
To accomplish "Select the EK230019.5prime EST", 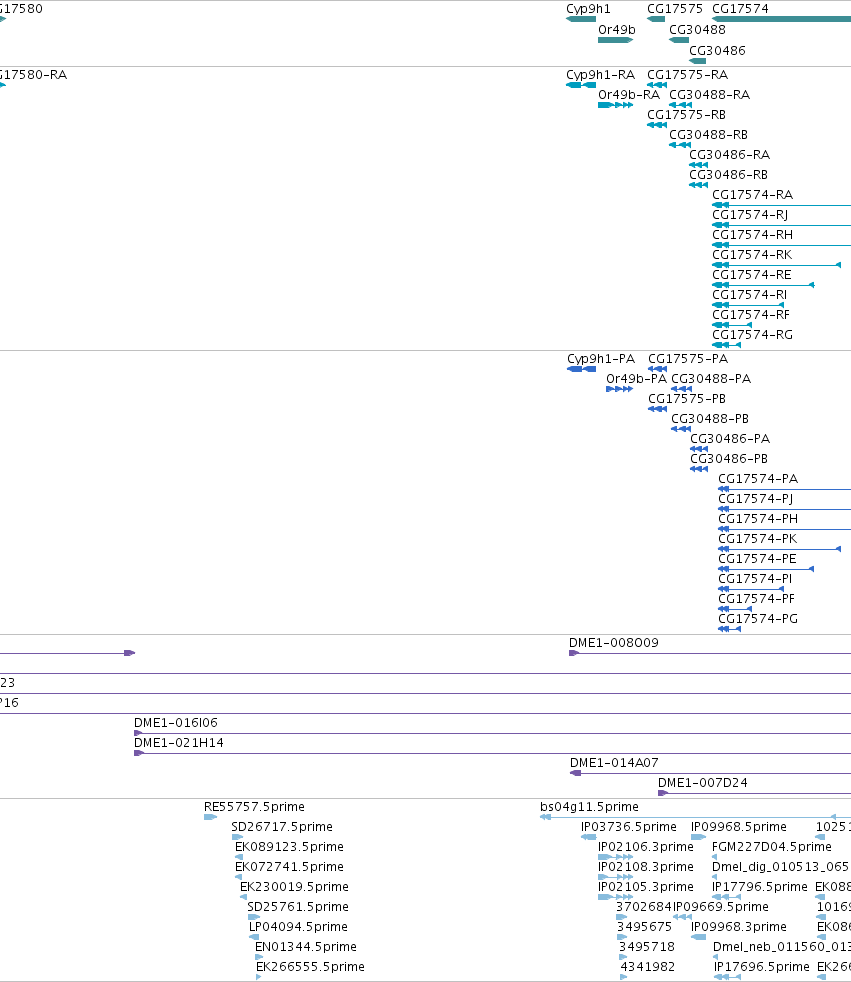I will click(x=244, y=897).
